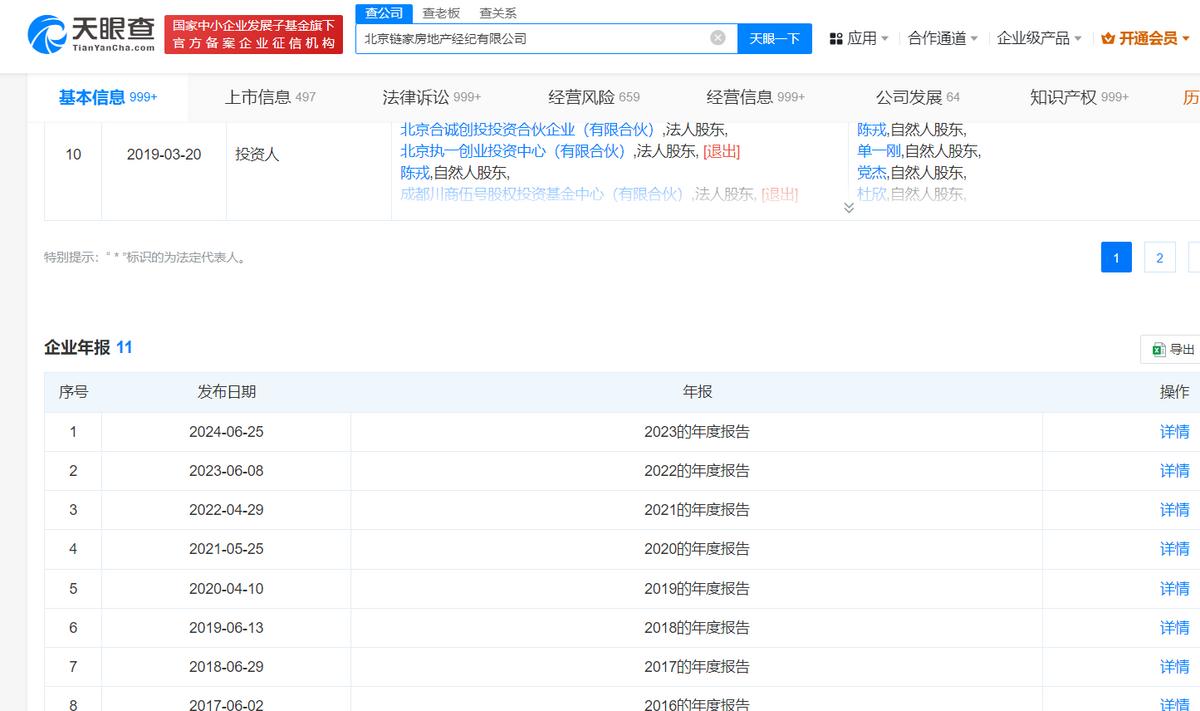Click the 天眼一下 search button

[x=775, y=38]
